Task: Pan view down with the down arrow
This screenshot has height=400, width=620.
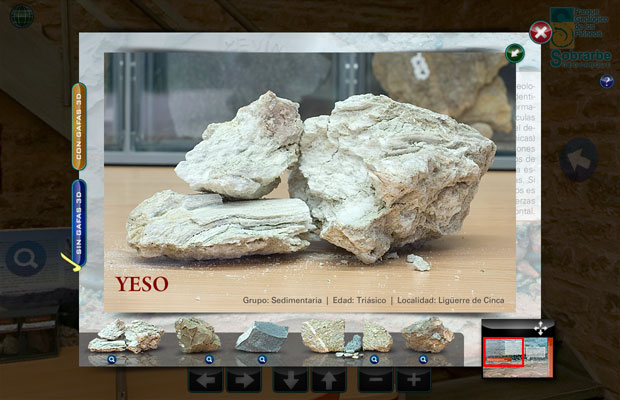Action: (x=290, y=380)
